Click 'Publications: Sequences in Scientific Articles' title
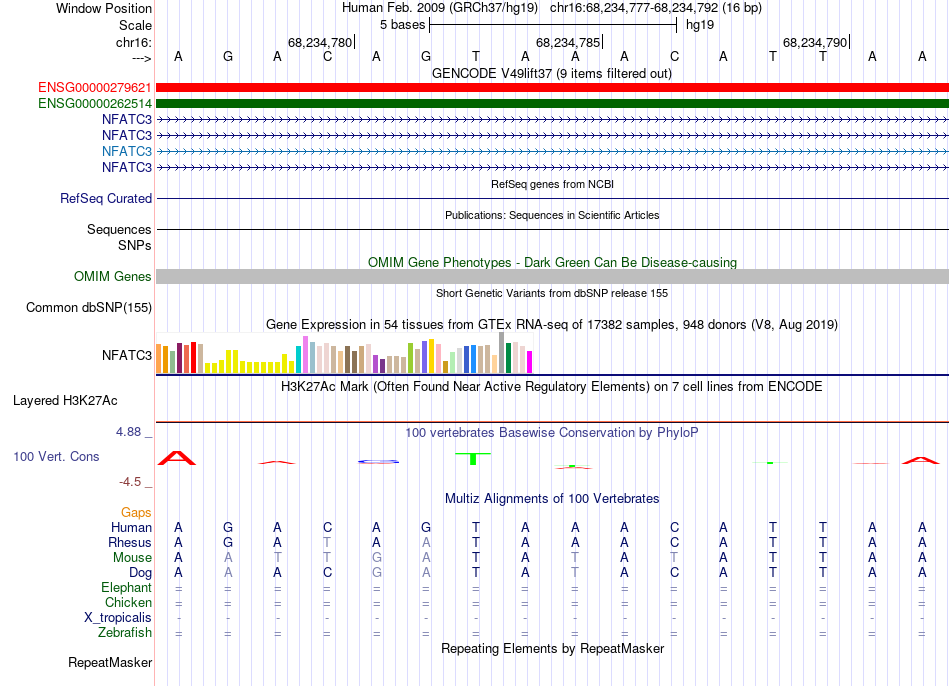This screenshot has width=950, height=686. pyautogui.click(x=552, y=215)
